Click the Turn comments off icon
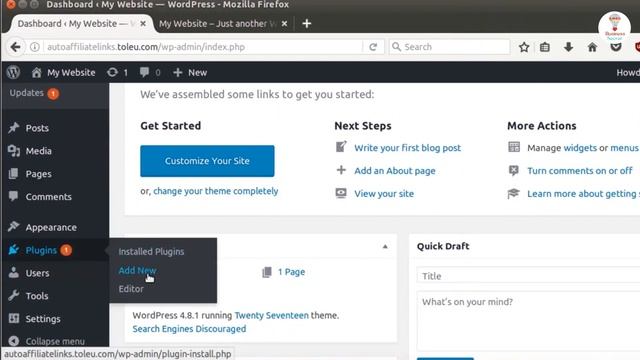640x360 pixels. (x=514, y=170)
